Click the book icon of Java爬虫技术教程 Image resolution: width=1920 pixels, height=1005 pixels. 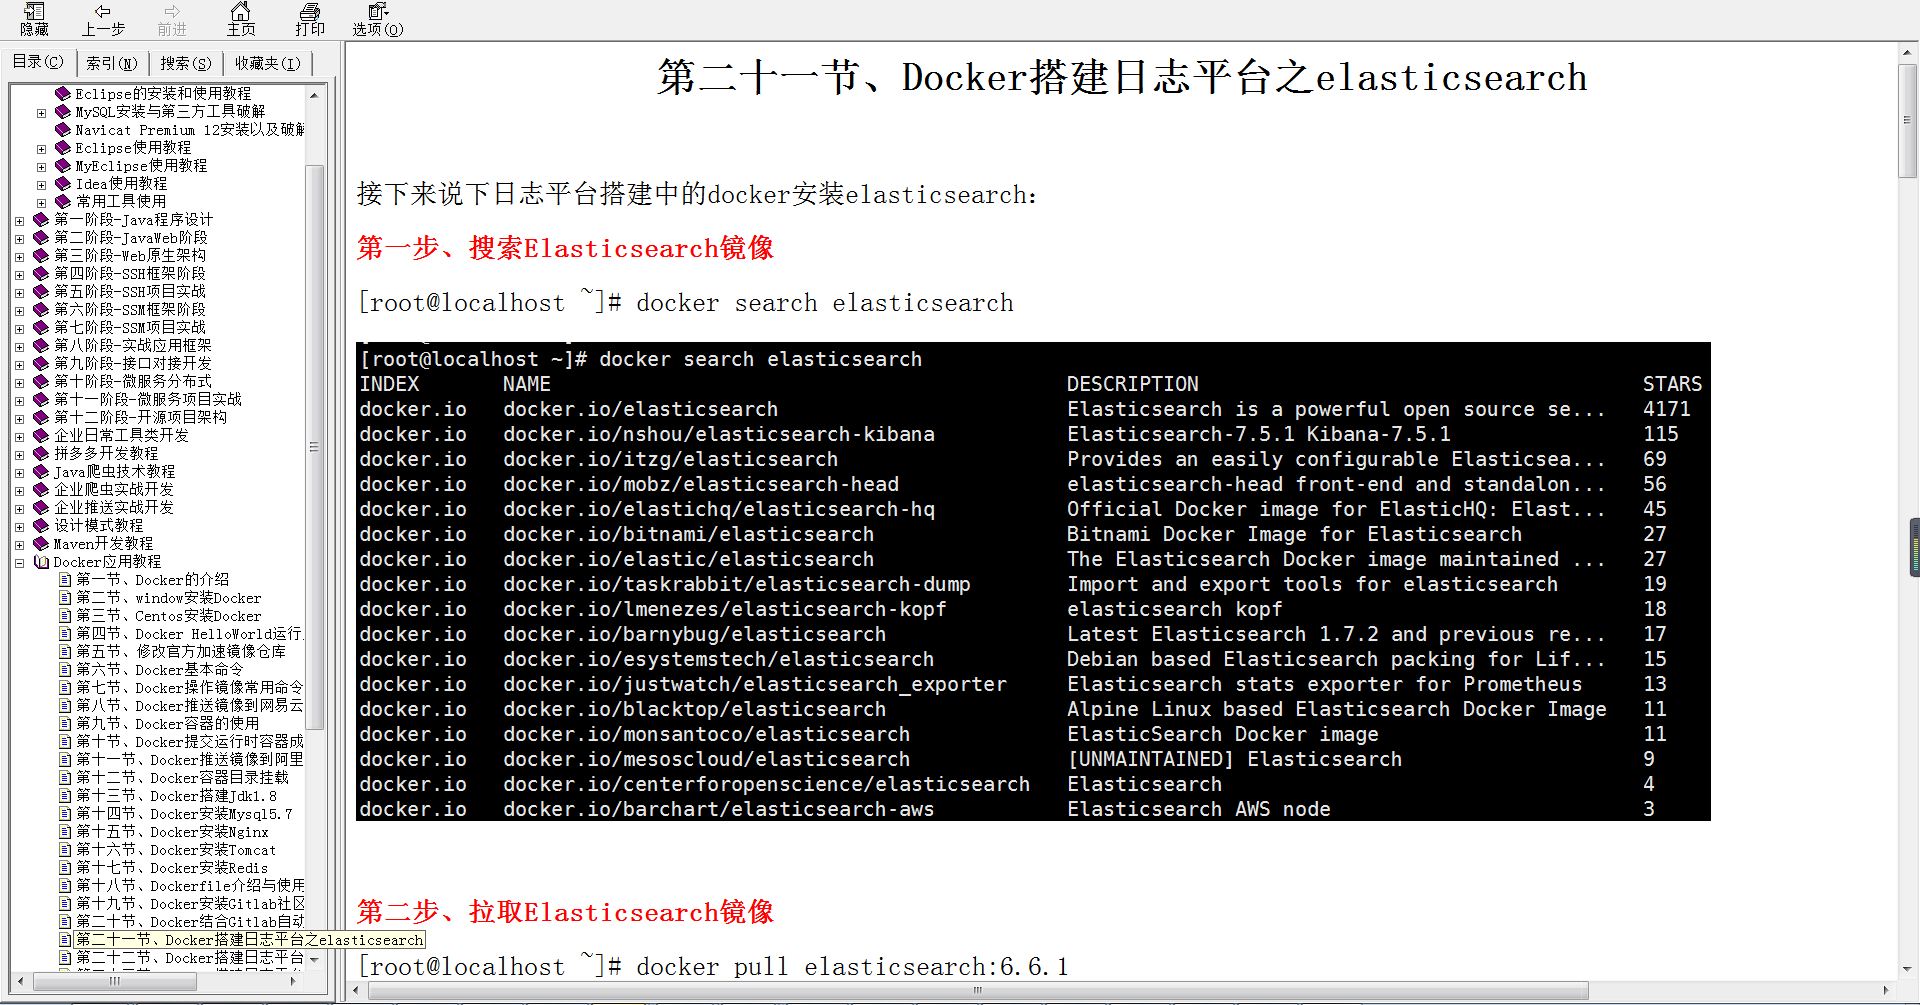click(x=41, y=471)
